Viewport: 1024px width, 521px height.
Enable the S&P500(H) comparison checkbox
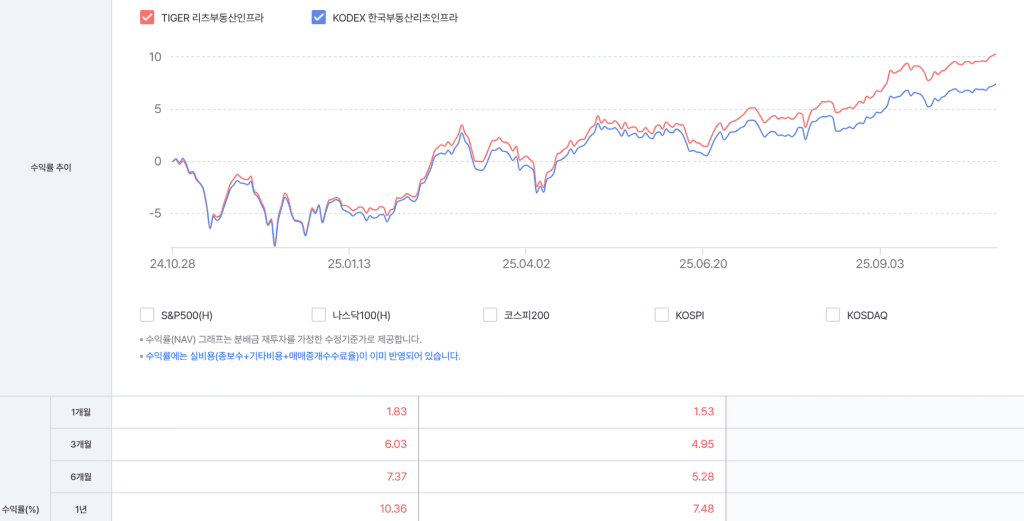tap(148, 315)
